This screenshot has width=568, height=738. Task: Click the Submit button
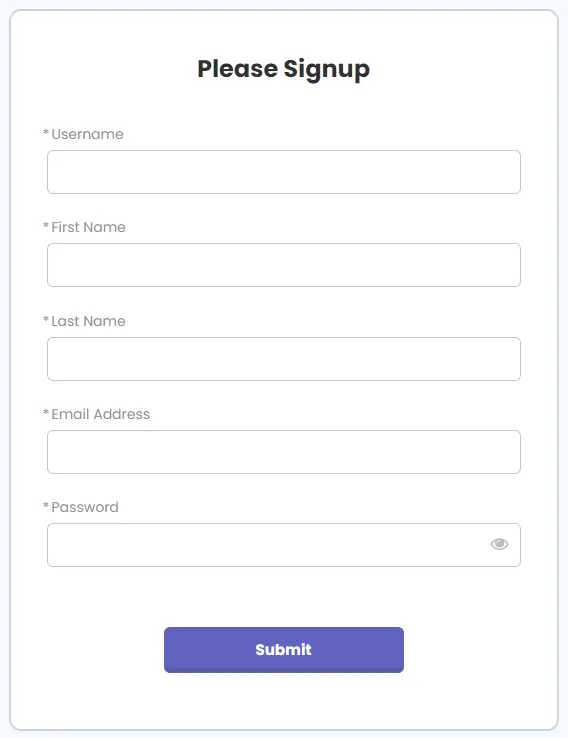pyautogui.click(x=284, y=650)
